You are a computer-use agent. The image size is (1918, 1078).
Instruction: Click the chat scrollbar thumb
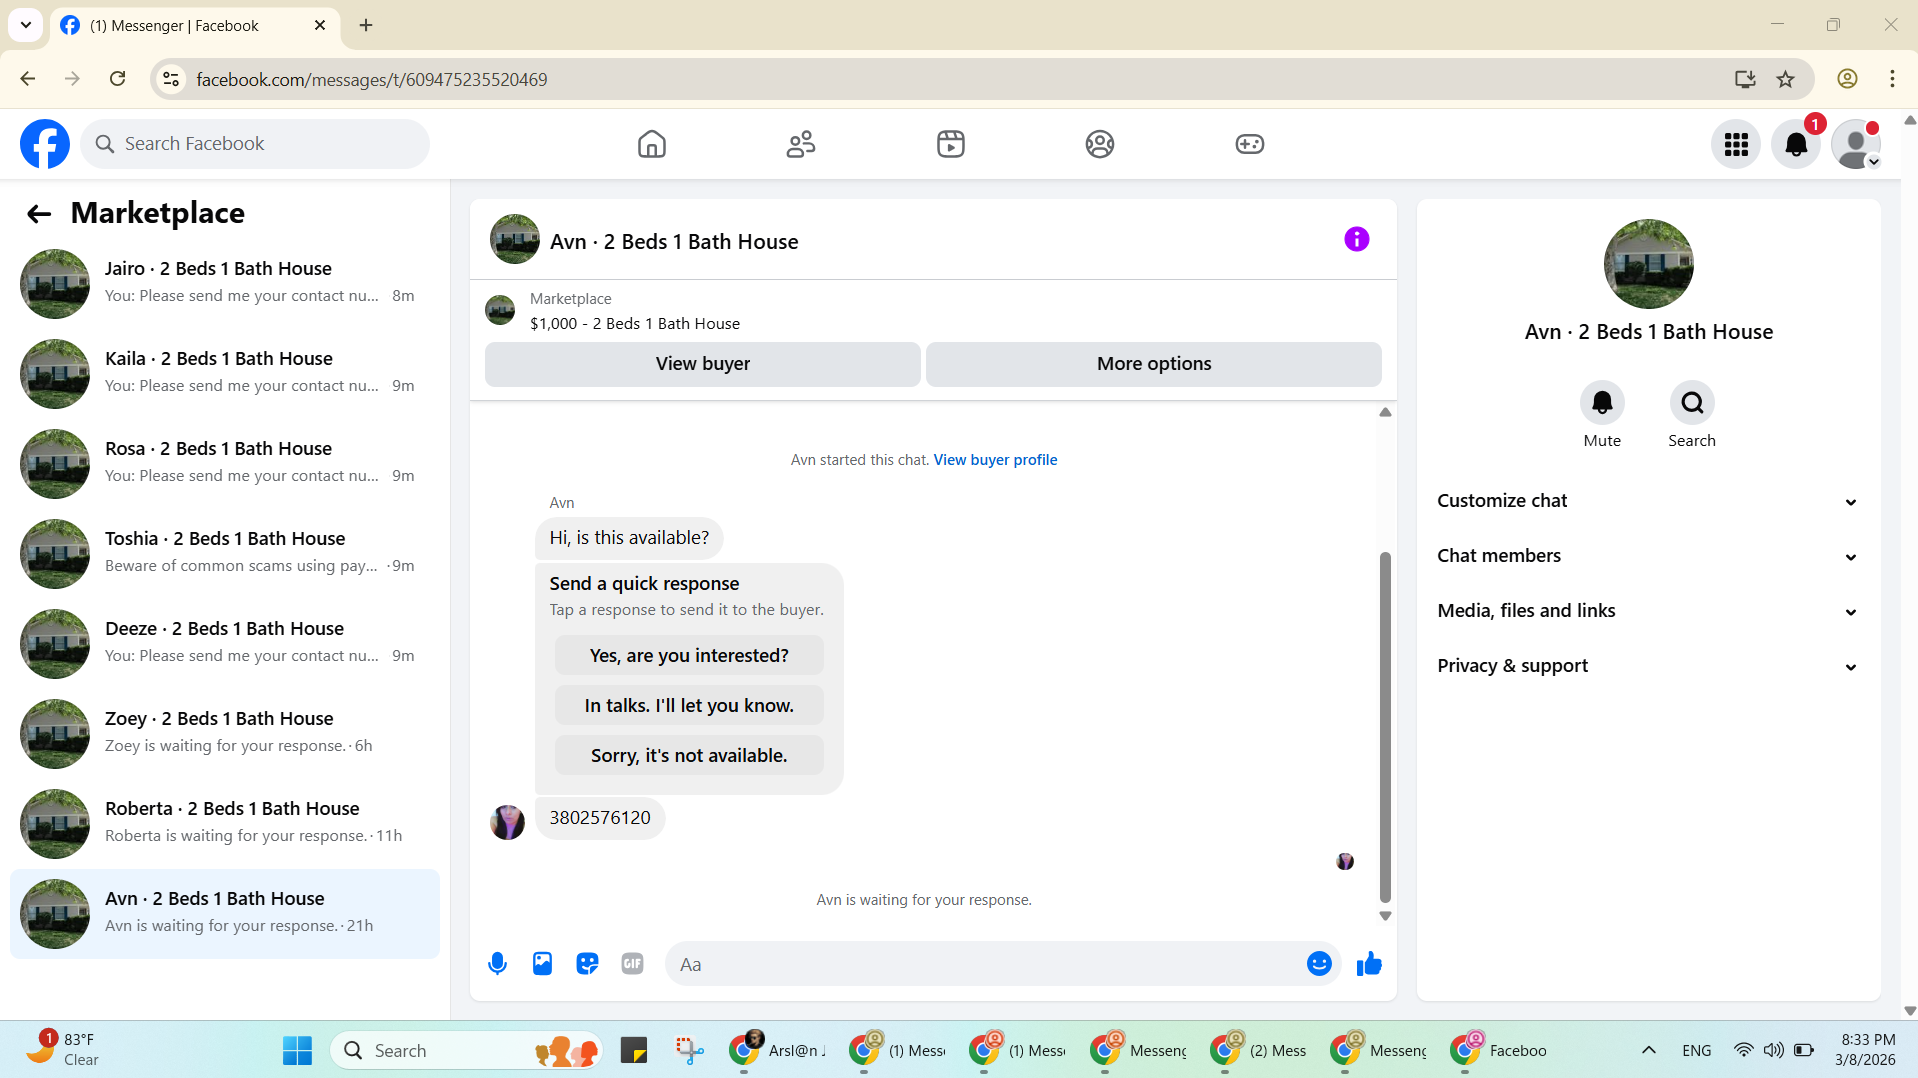[1385, 727]
